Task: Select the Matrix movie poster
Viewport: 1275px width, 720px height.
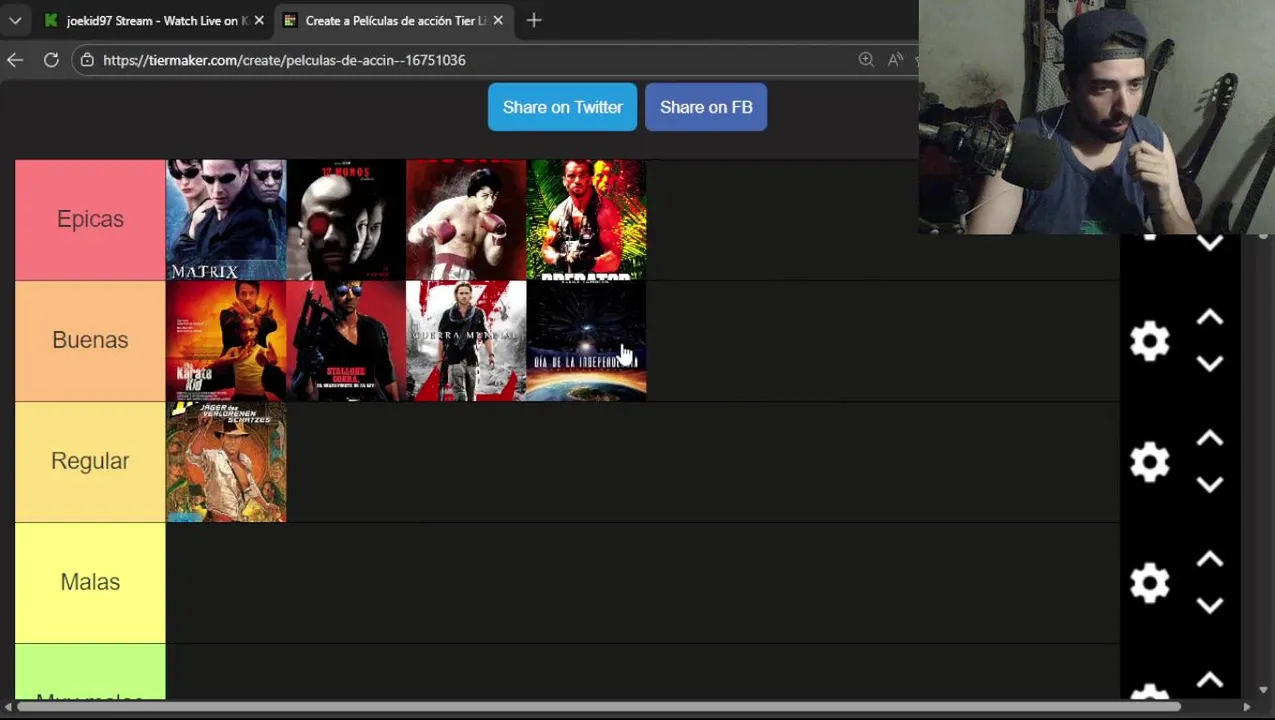Action: 226,220
